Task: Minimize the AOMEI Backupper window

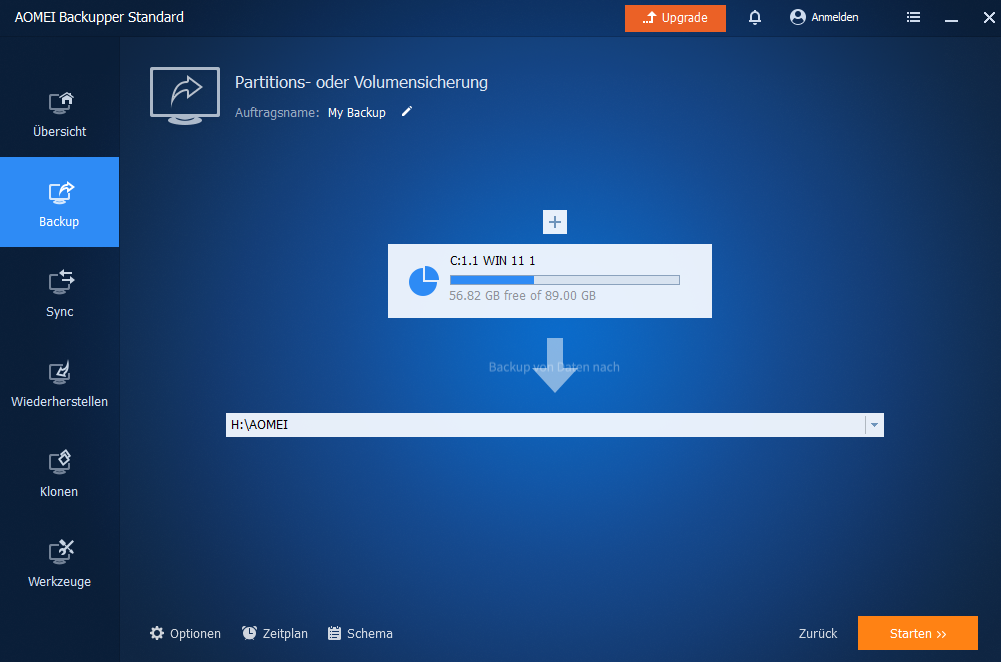Action: point(951,18)
